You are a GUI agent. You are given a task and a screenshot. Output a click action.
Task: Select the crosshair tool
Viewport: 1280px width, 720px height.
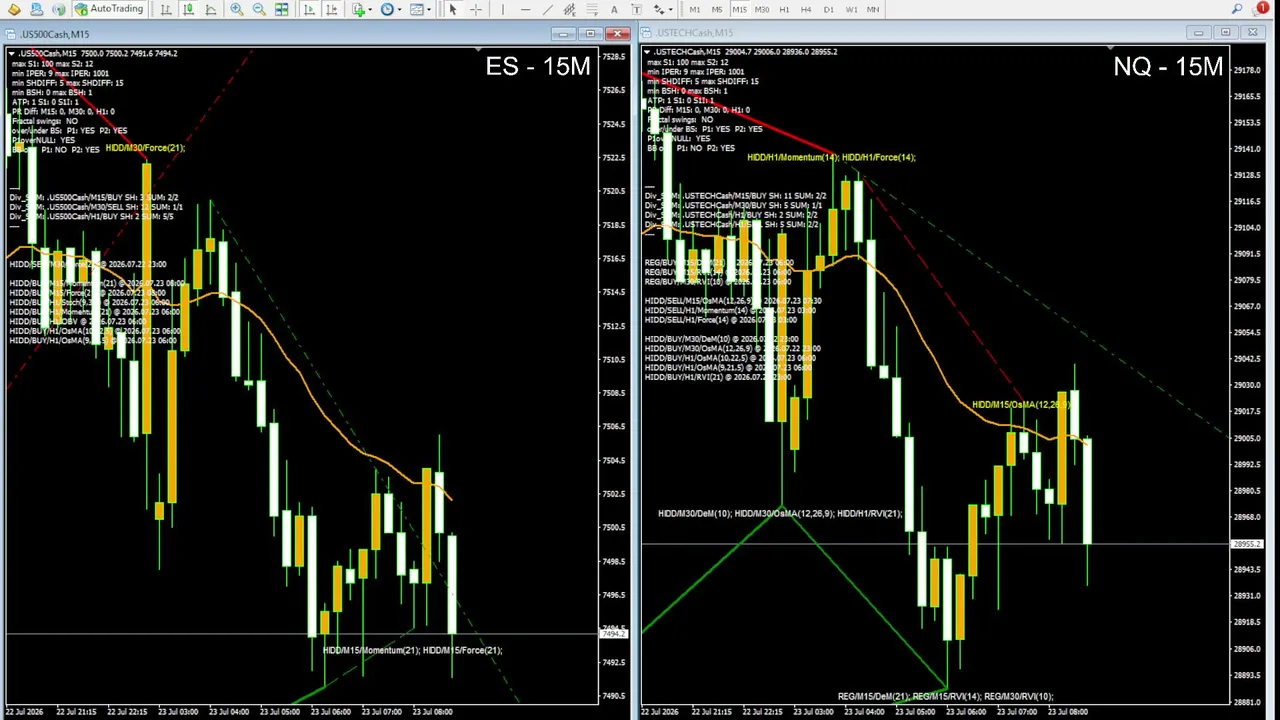click(475, 9)
